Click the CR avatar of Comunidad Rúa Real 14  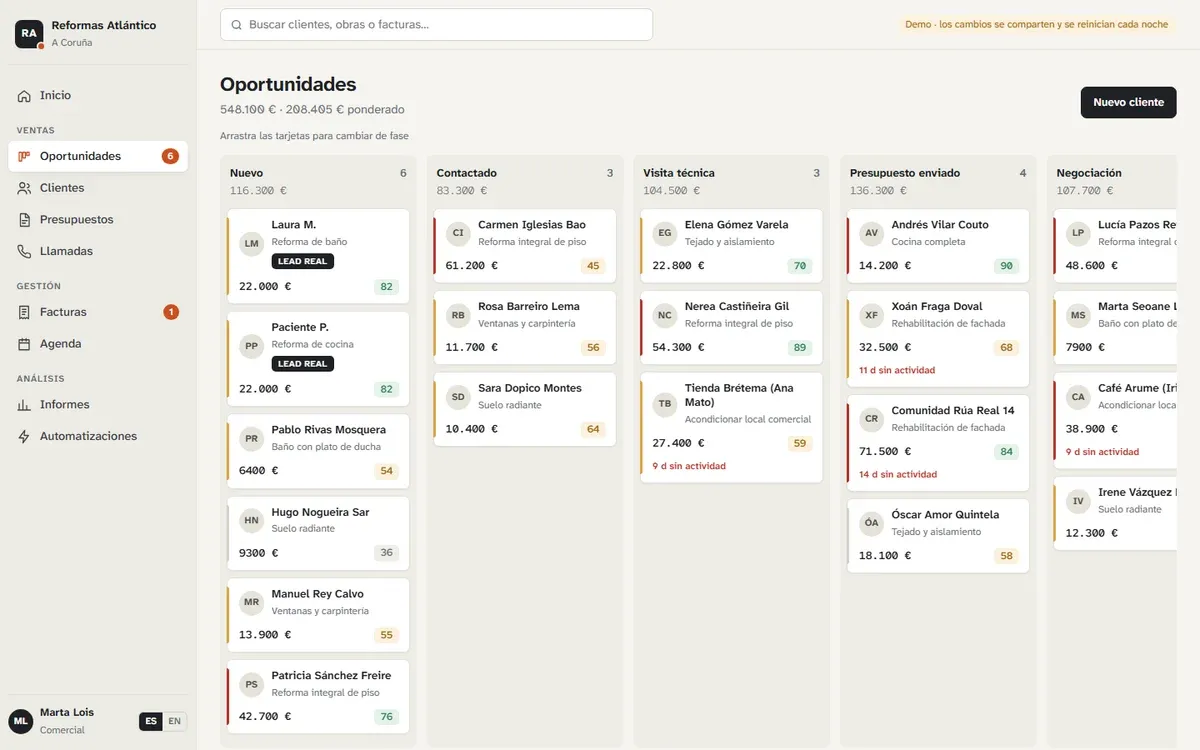[872, 419]
